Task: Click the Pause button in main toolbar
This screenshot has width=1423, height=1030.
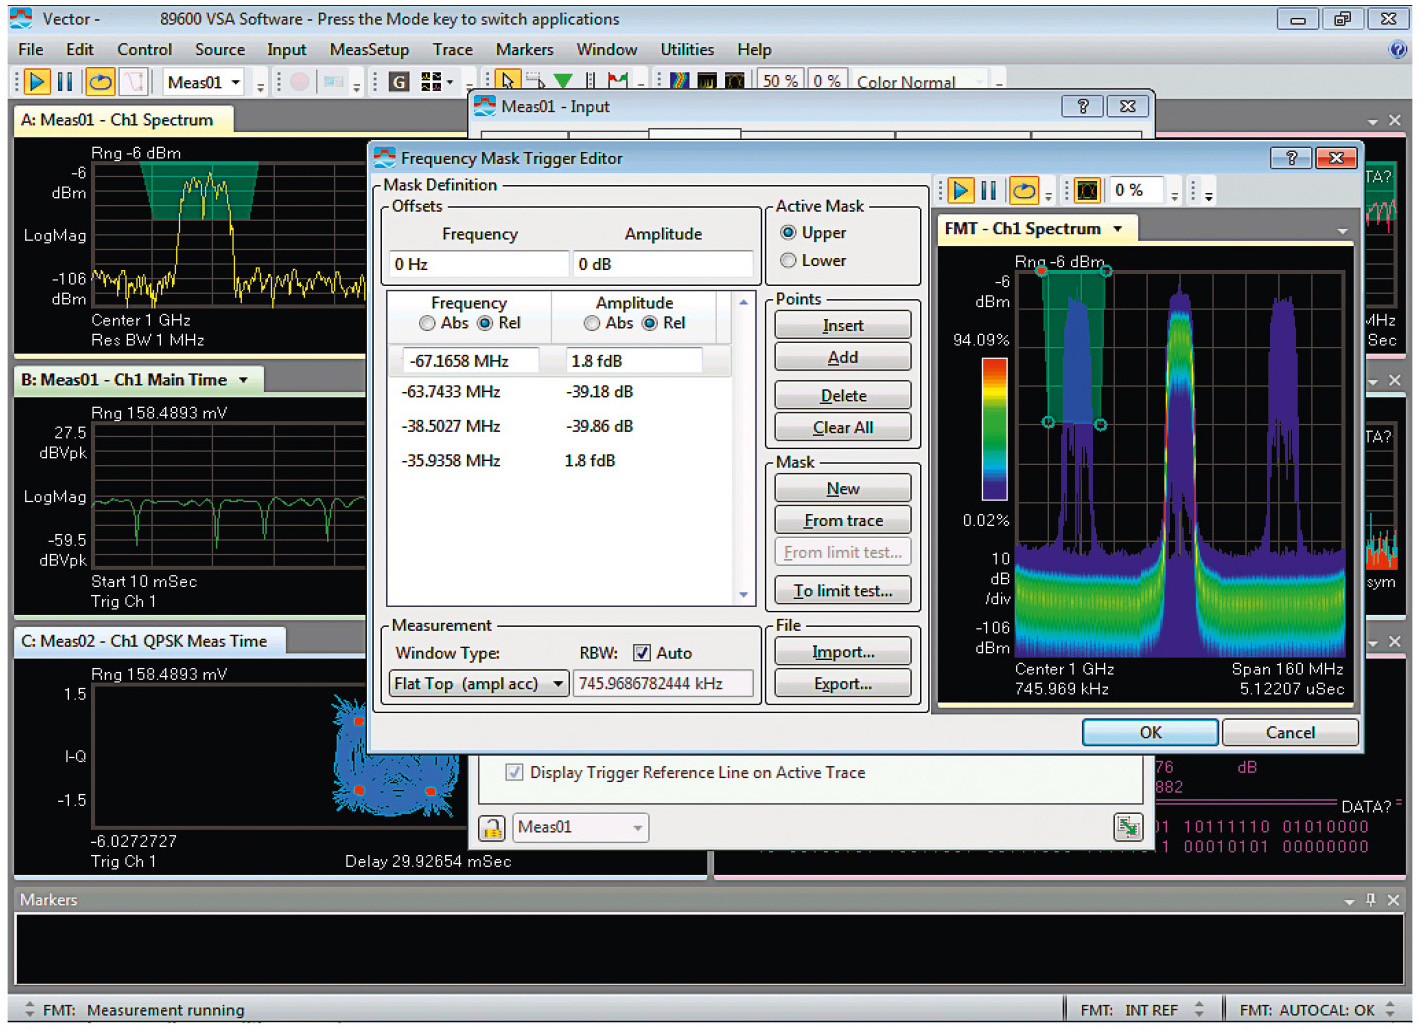Action: [x=65, y=82]
